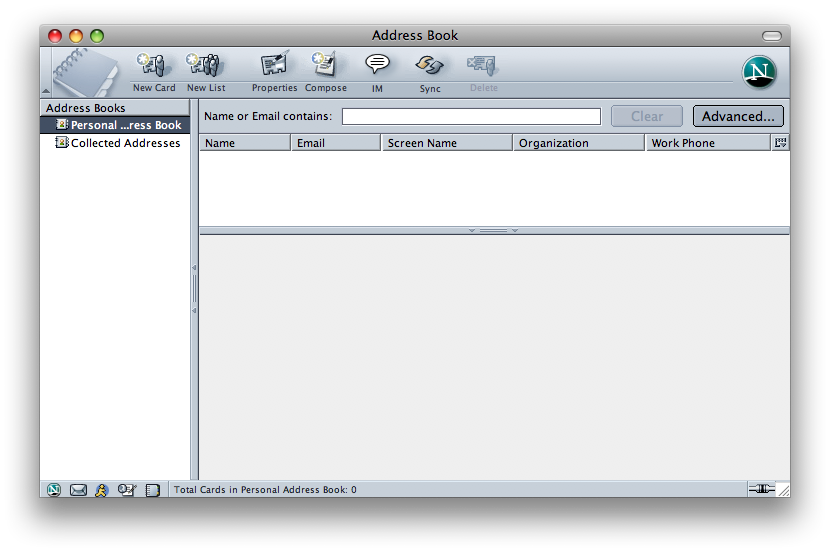The height and width of the screenshot is (552, 830).
Task: Click the Netscape N logo throbber
Action: [760, 72]
